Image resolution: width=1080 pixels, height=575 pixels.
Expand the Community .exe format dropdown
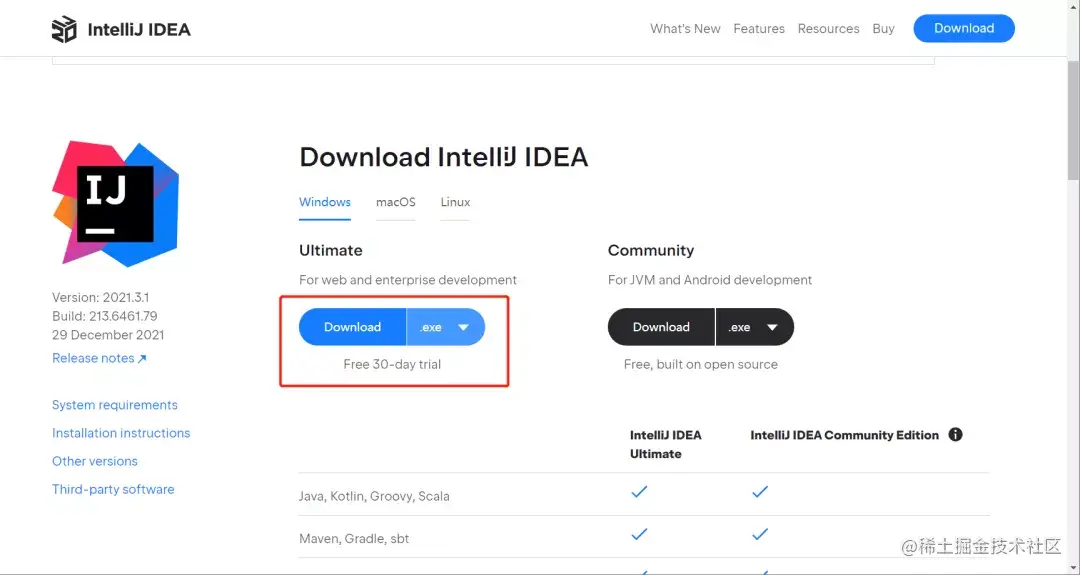[755, 327]
